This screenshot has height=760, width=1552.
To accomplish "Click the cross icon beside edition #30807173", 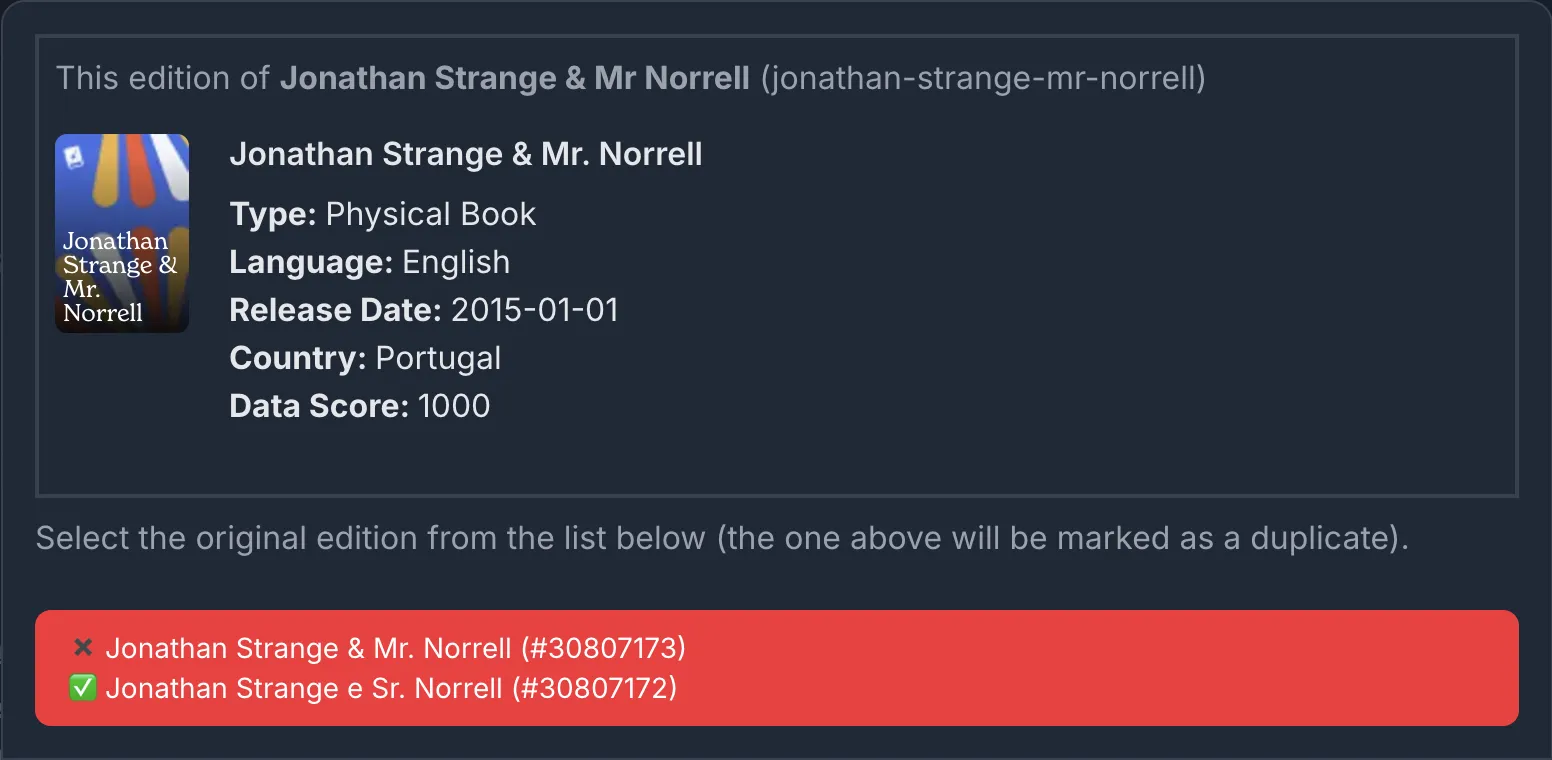I will [x=83, y=648].
